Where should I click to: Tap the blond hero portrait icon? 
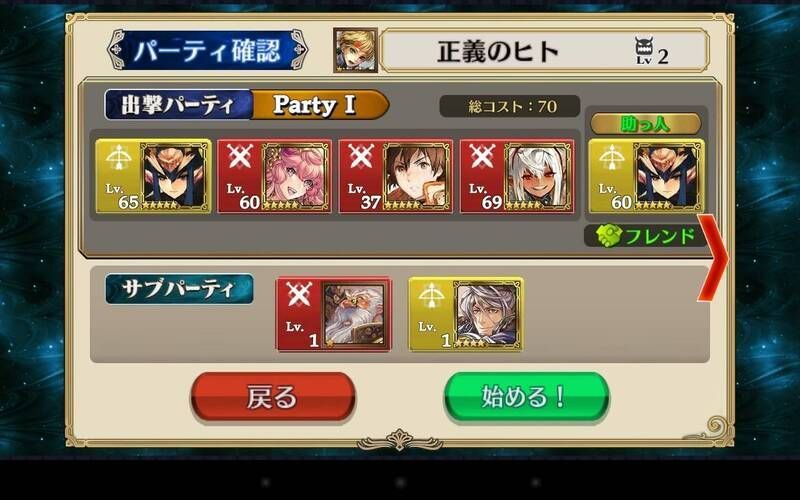(x=356, y=50)
